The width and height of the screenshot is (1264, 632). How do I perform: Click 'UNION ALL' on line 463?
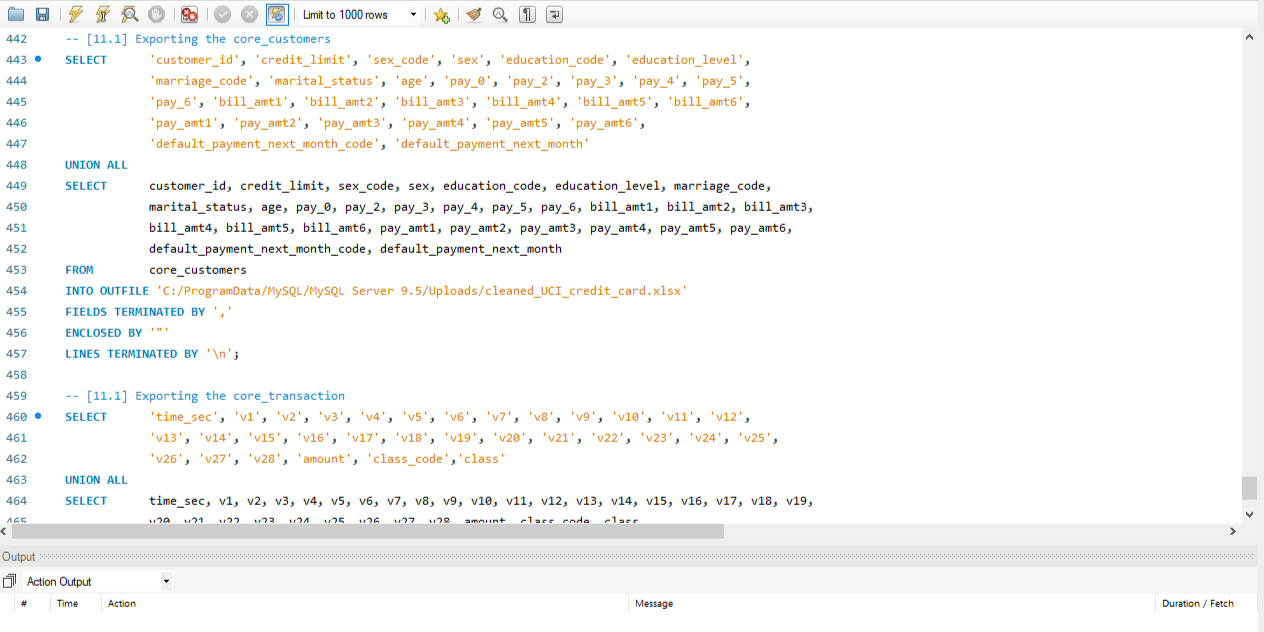click(96, 480)
